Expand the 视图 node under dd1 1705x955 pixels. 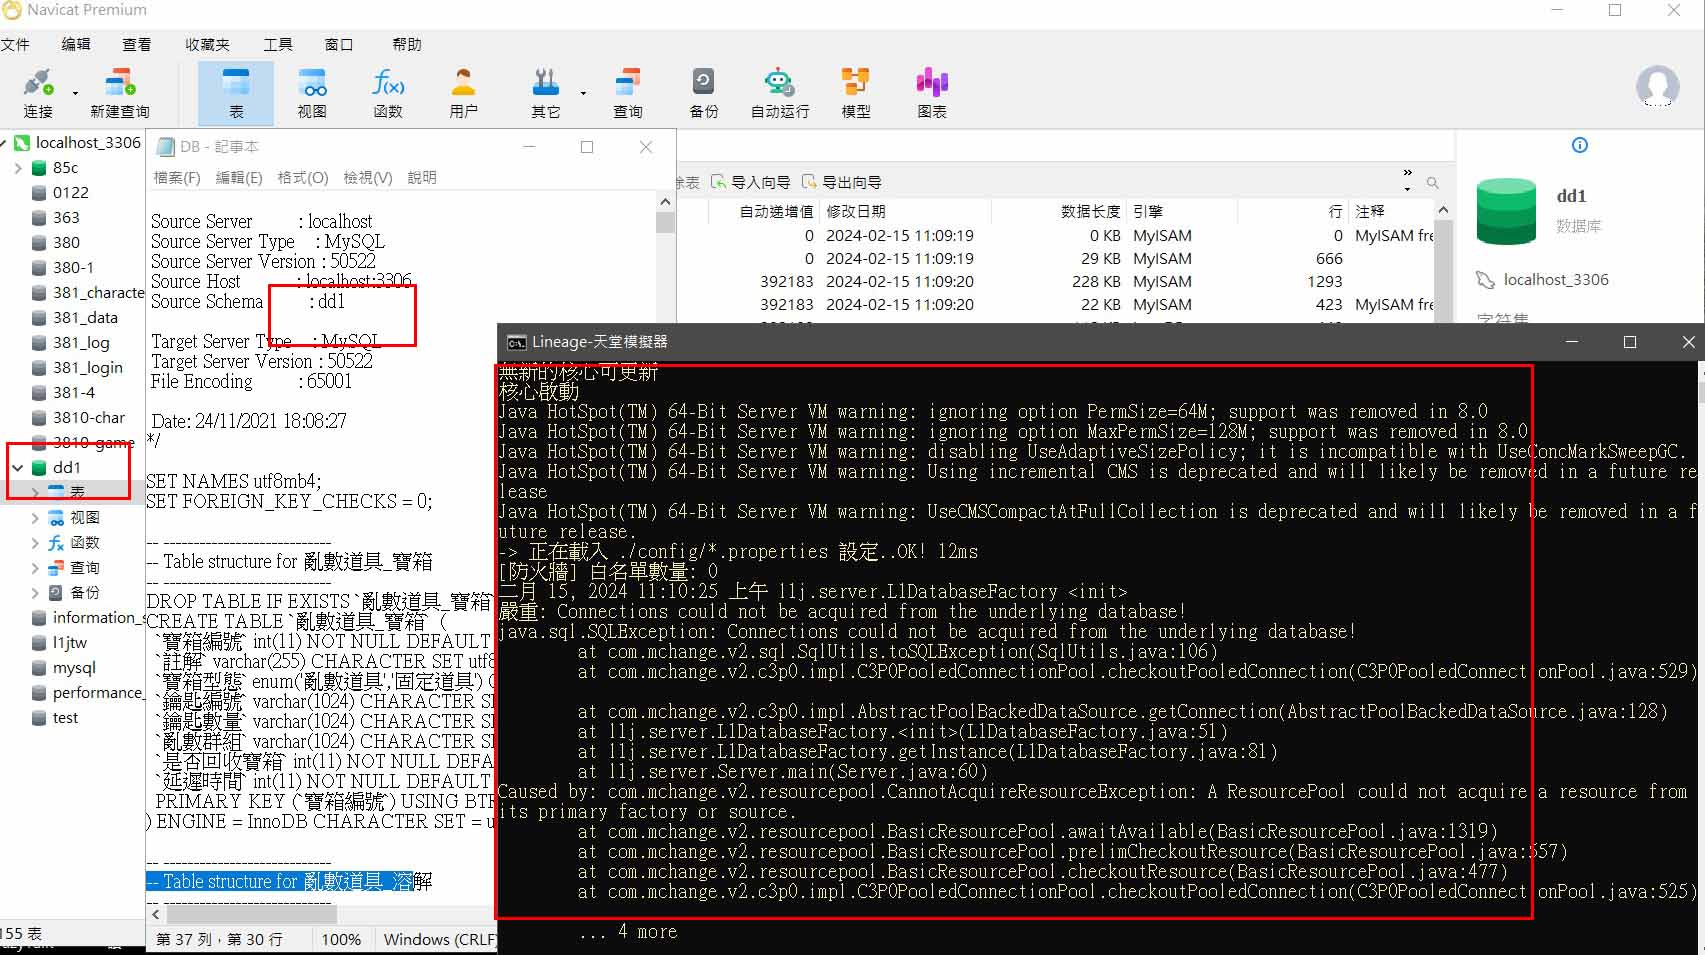(x=35, y=517)
